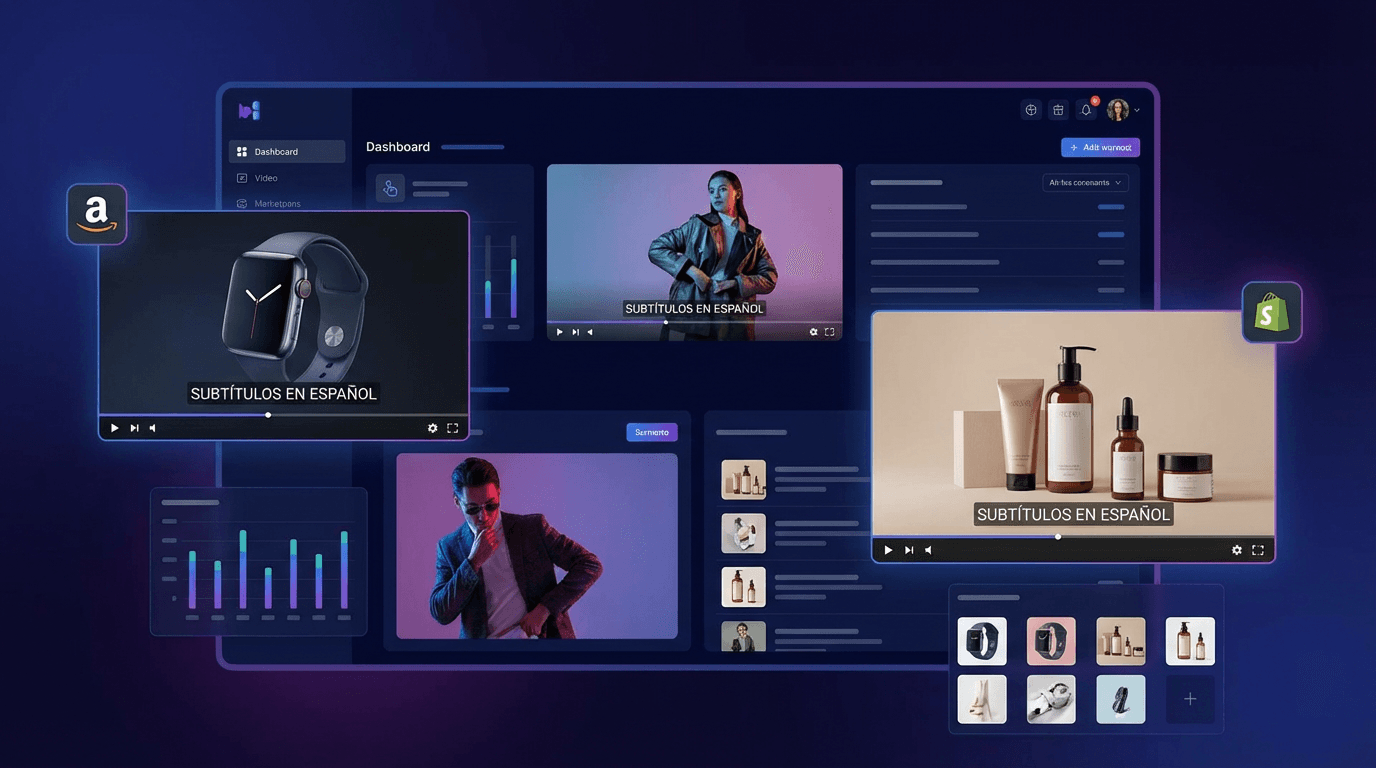Toggle volume on skincare products video
The width and height of the screenshot is (1376, 768).
coord(929,550)
